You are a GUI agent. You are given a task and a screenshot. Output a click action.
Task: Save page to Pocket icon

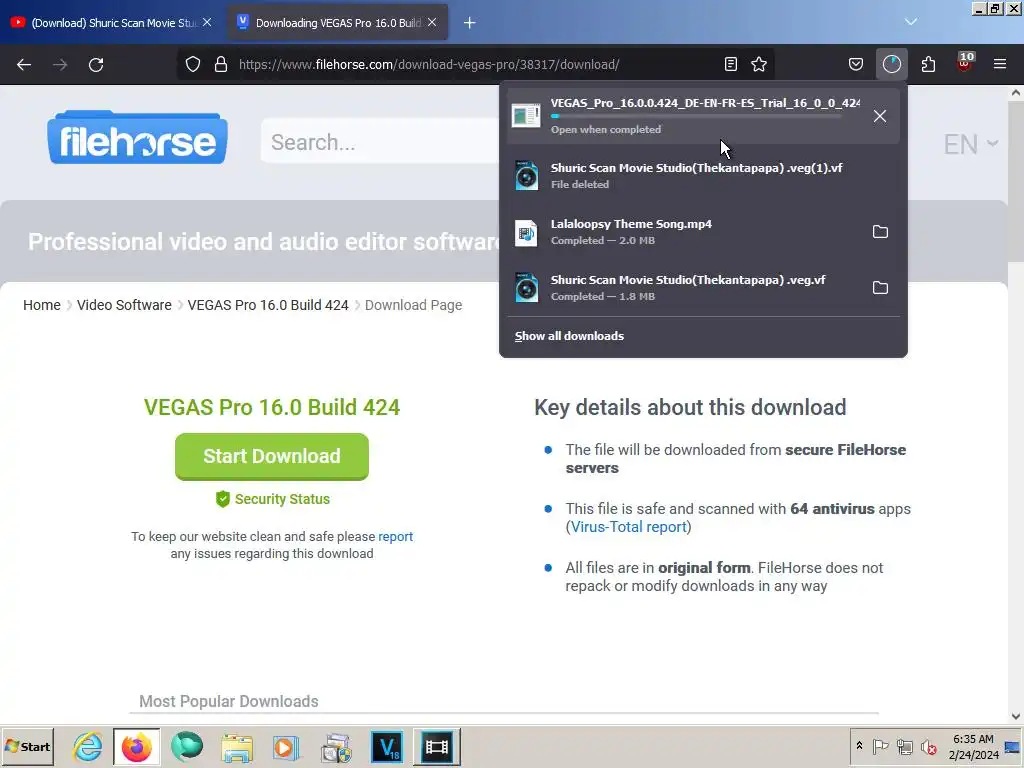click(856, 64)
